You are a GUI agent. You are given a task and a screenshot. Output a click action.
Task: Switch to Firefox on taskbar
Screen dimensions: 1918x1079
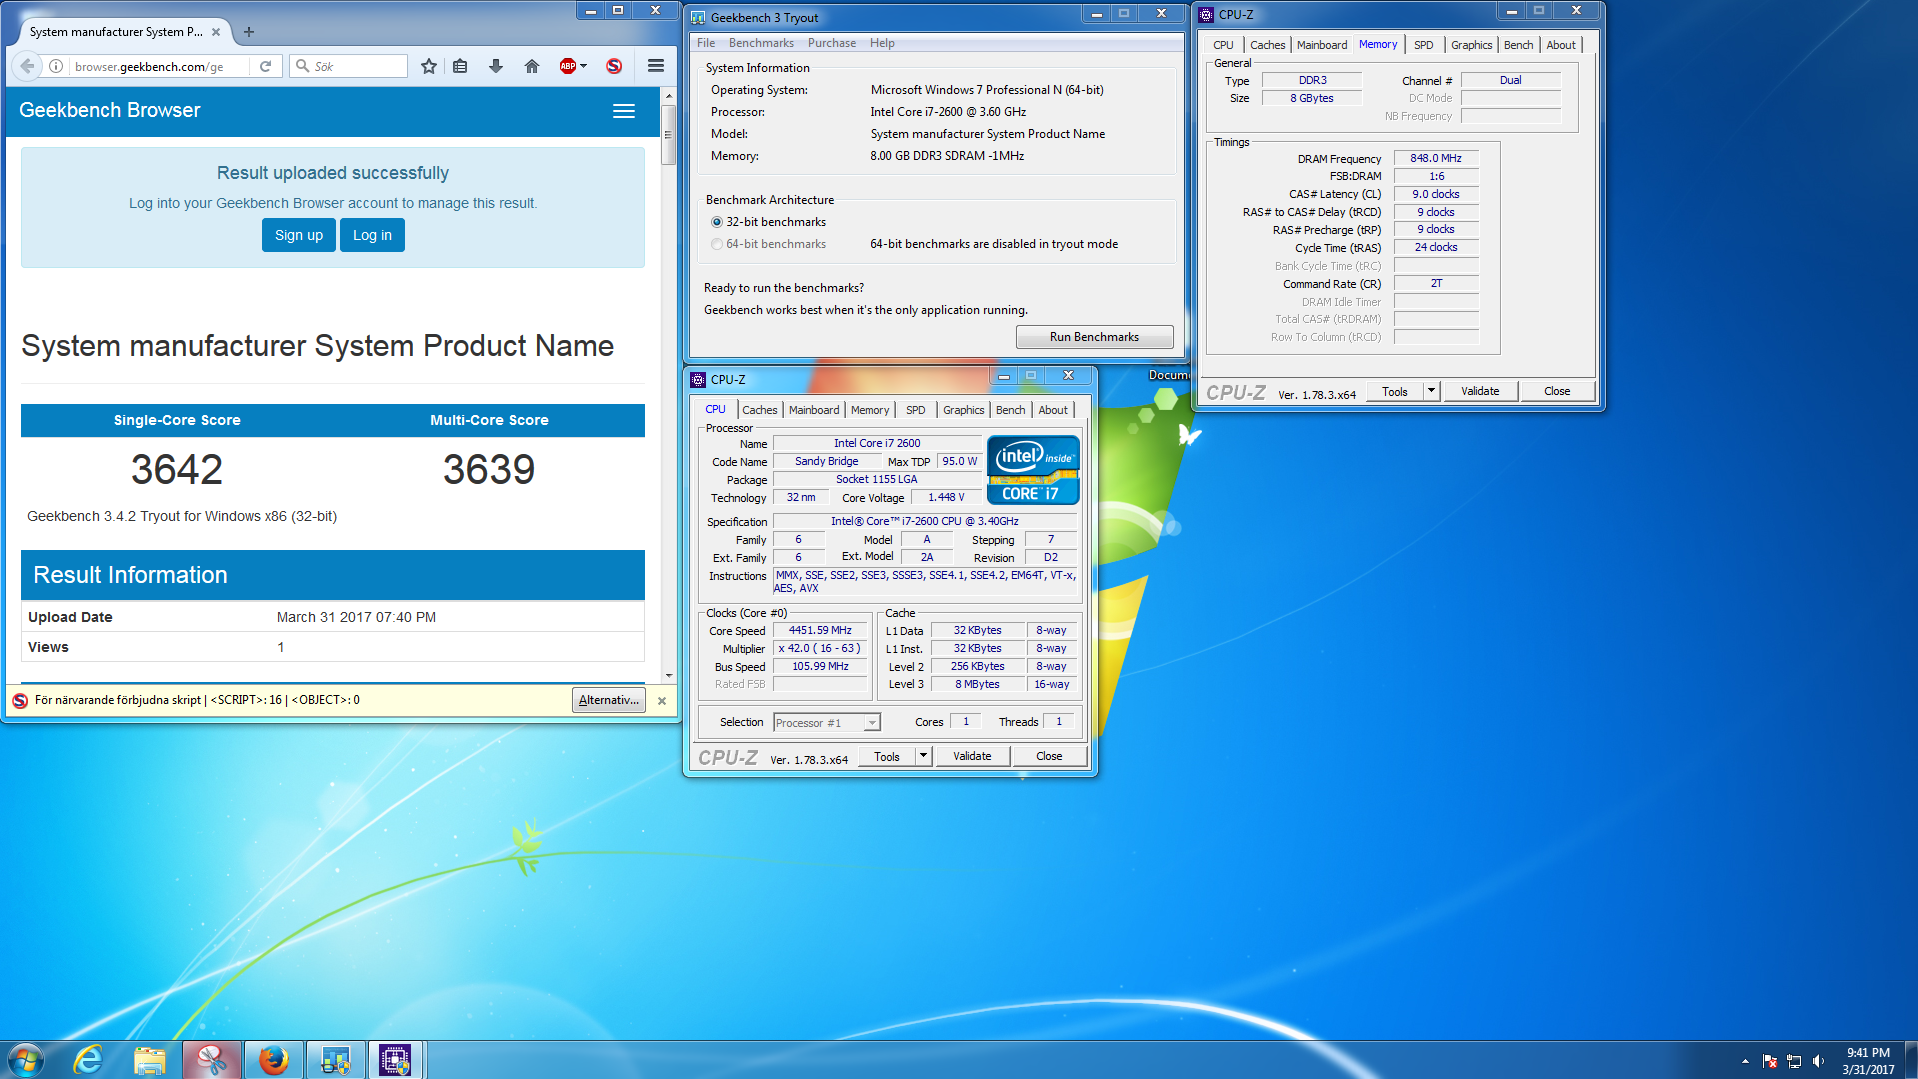[274, 1060]
